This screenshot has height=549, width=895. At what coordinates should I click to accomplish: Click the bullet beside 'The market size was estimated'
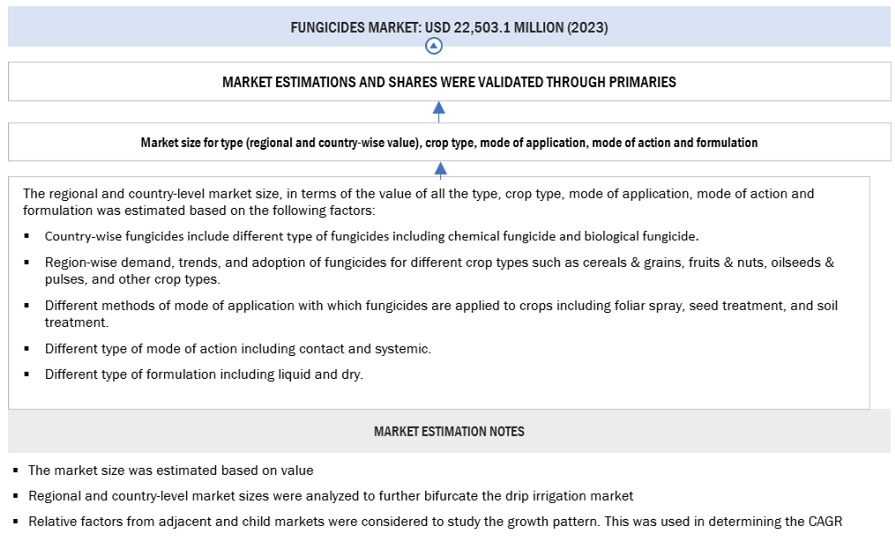coord(15,471)
